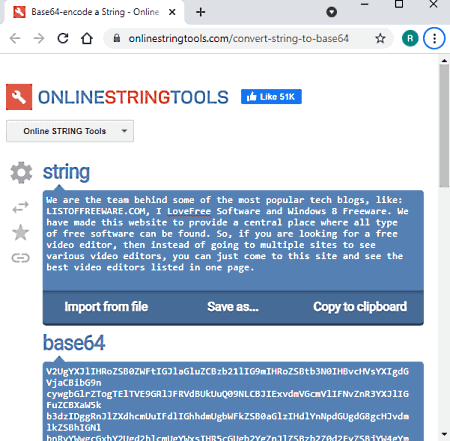Close the Base64-encode a String tab
The width and height of the screenshot is (450, 441).
coord(172,12)
